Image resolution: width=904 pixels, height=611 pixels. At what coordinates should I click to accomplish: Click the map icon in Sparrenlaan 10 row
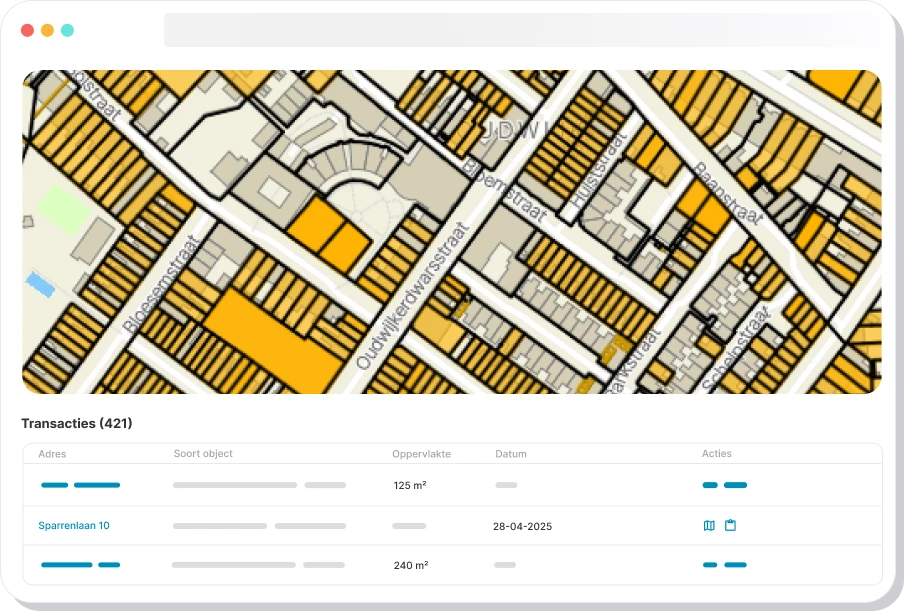[709, 525]
